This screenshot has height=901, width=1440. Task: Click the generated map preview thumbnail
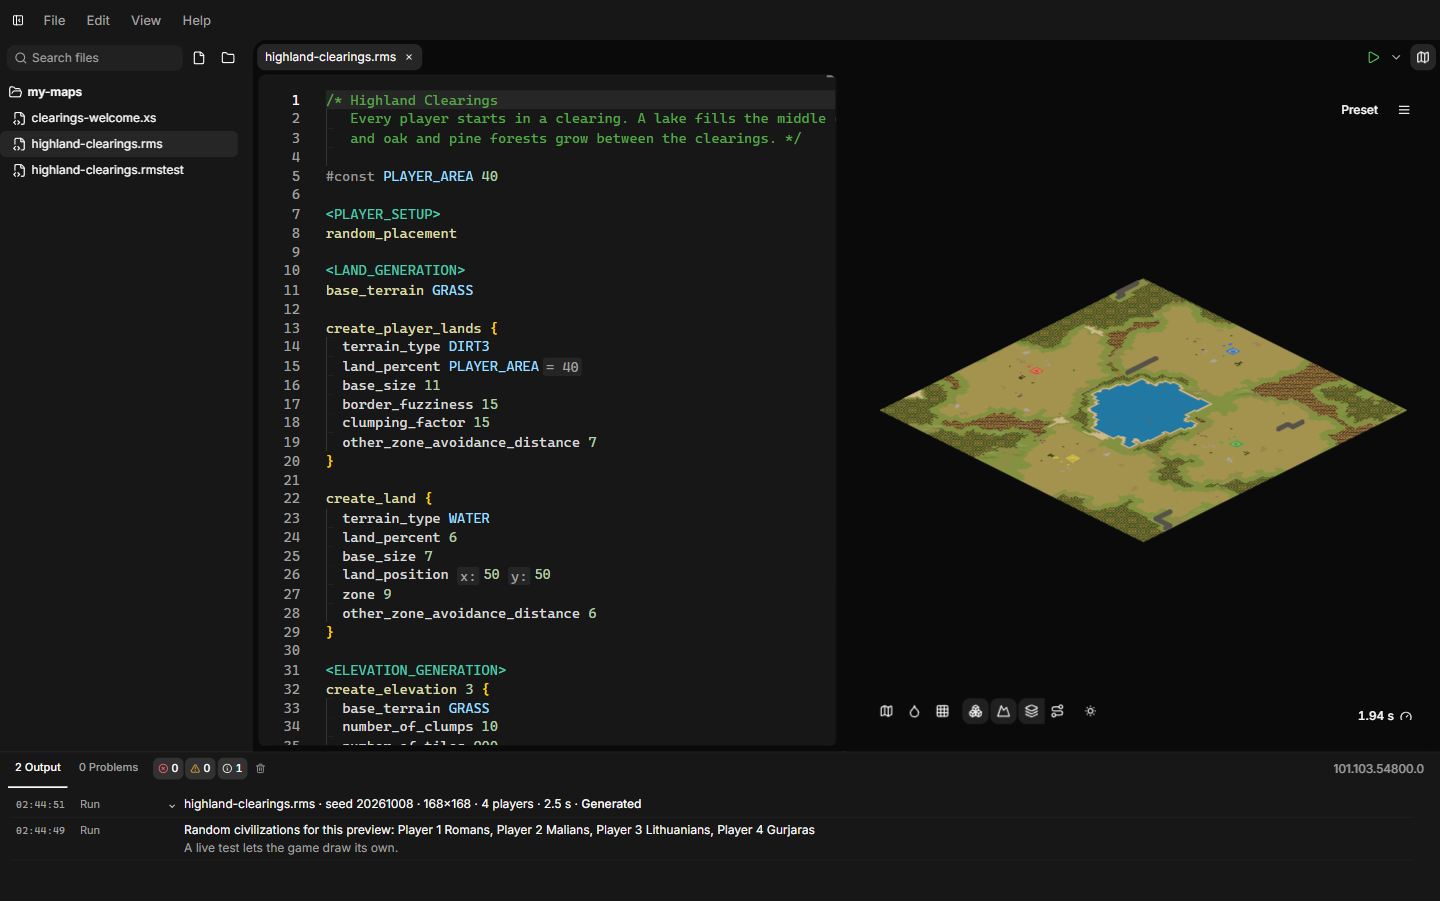1143,410
